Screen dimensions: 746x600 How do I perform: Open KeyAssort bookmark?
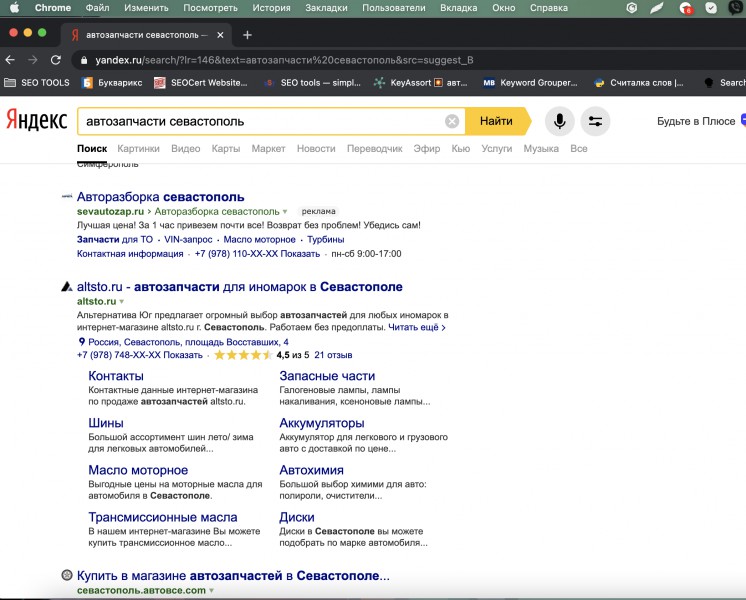click(420, 82)
